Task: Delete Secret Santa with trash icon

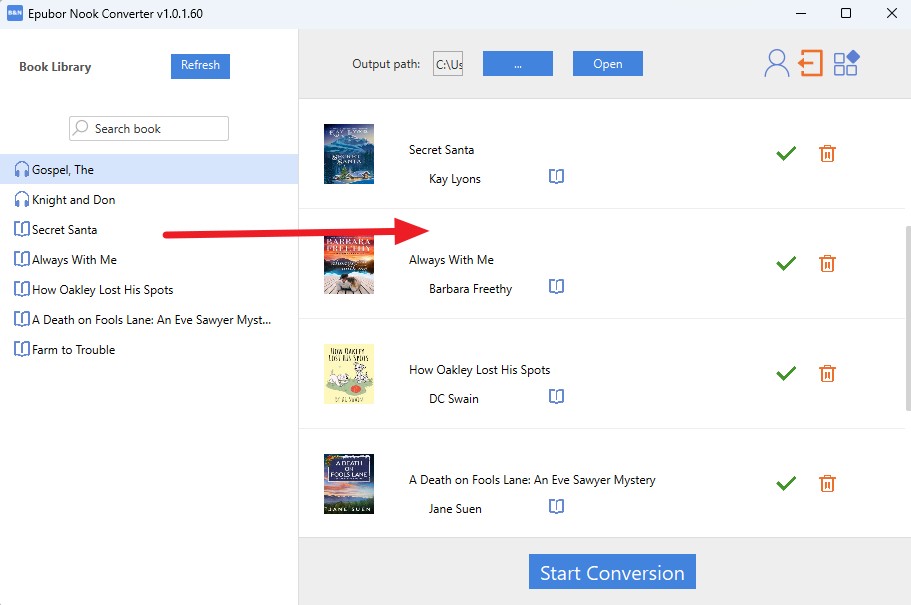Action: point(827,153)
